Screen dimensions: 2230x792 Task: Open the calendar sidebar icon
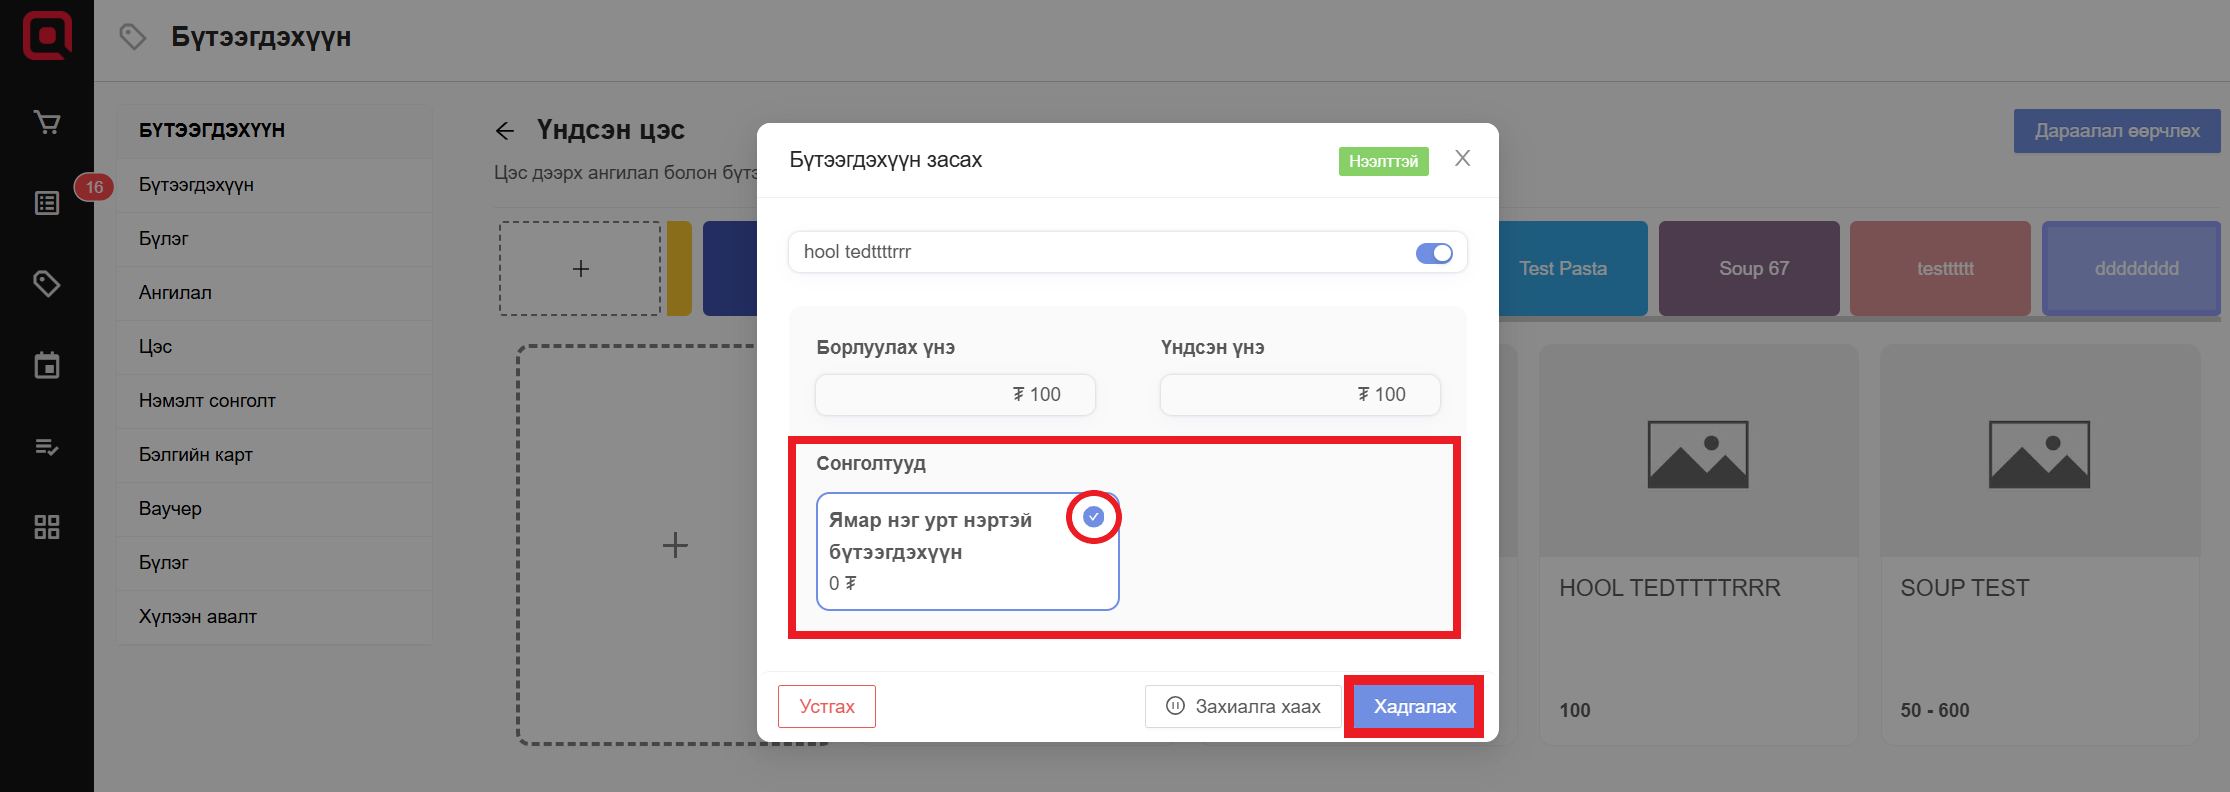[47, 366]
